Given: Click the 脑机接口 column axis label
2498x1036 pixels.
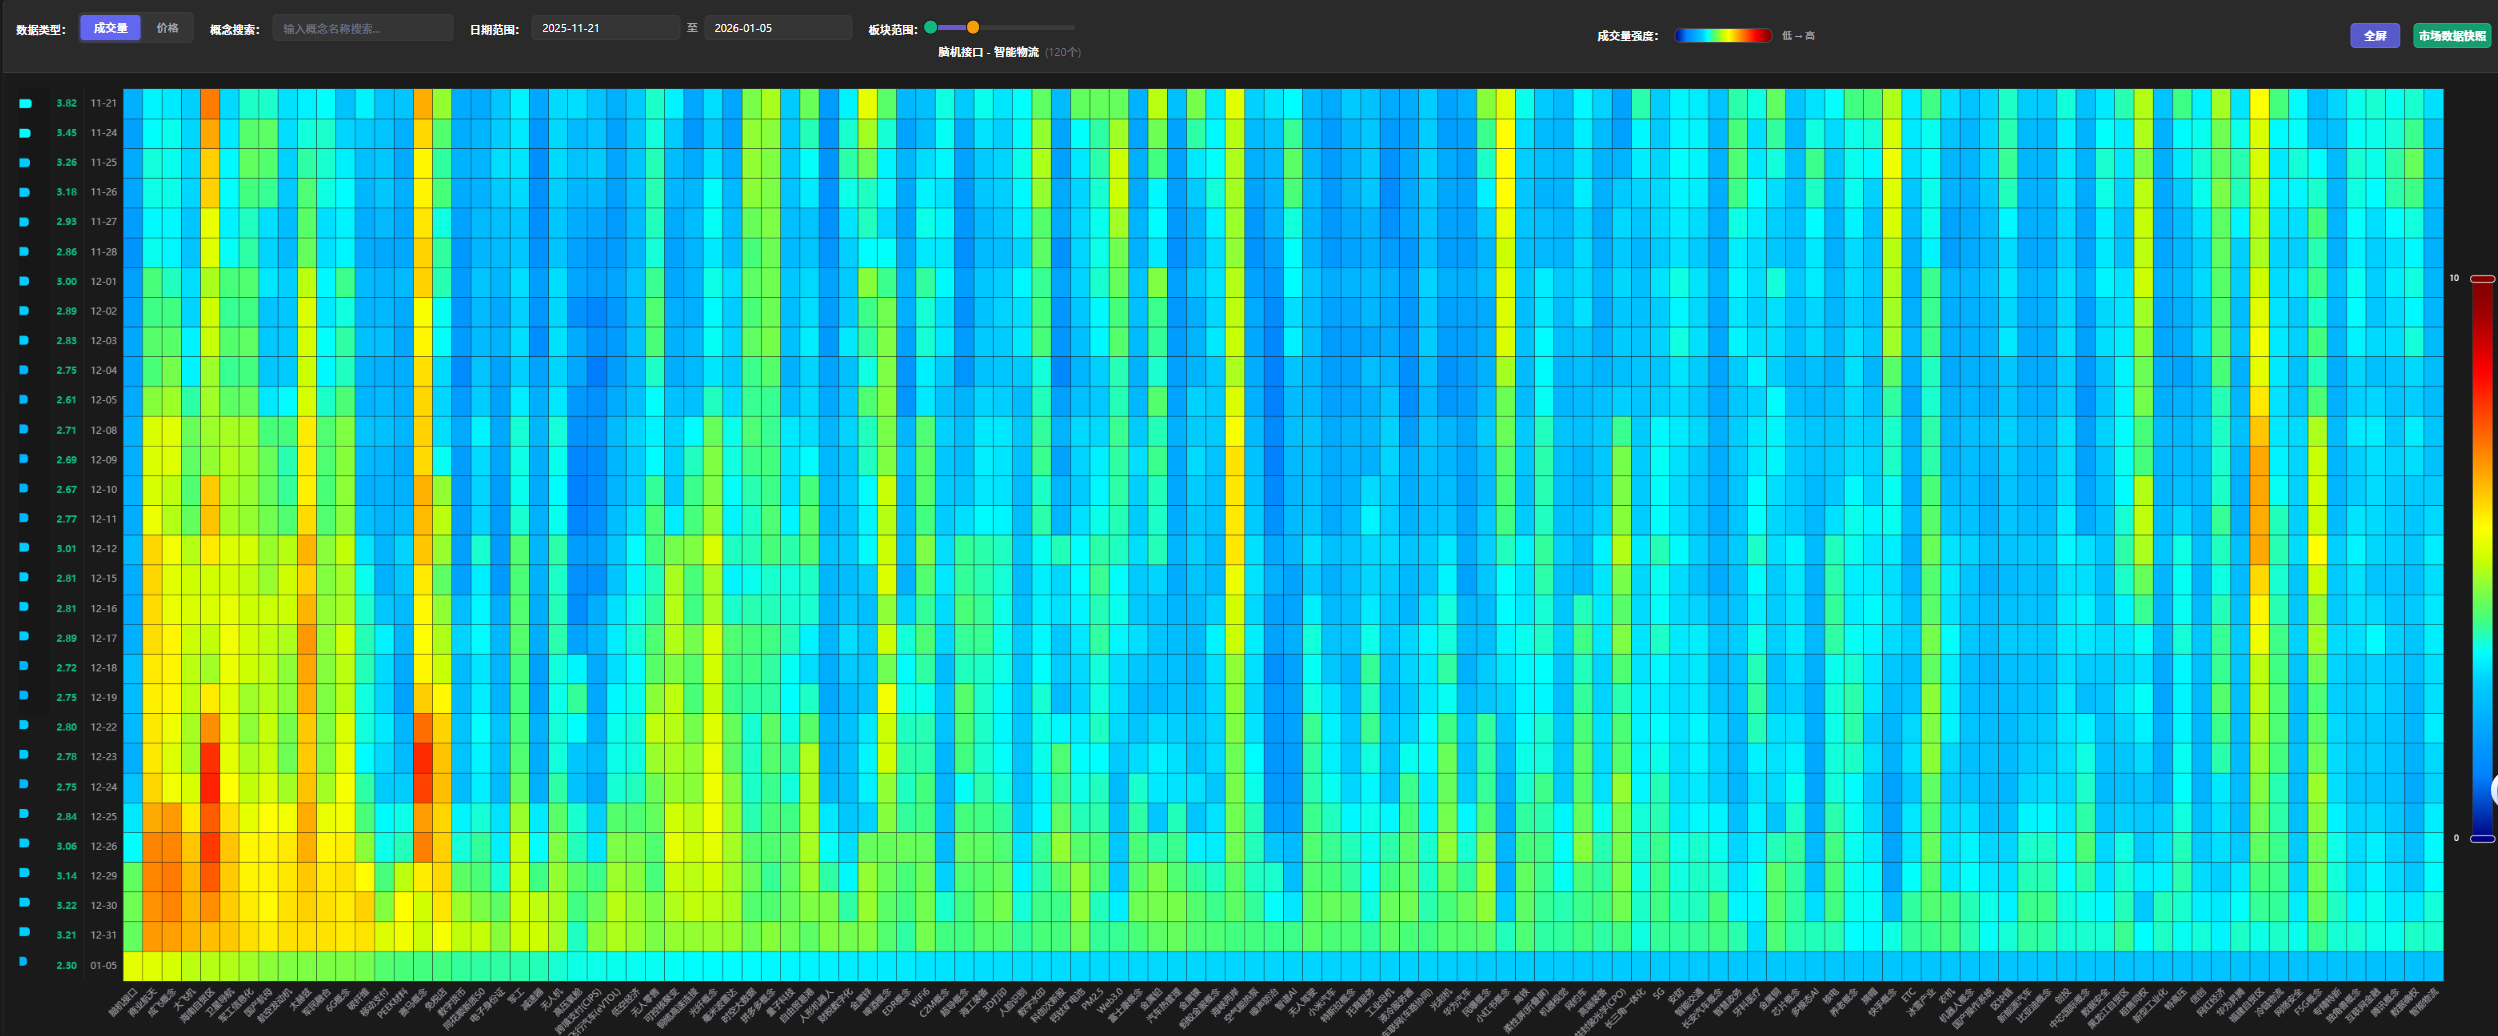Looking at the screenshot, I should (x=124, y=1001).
